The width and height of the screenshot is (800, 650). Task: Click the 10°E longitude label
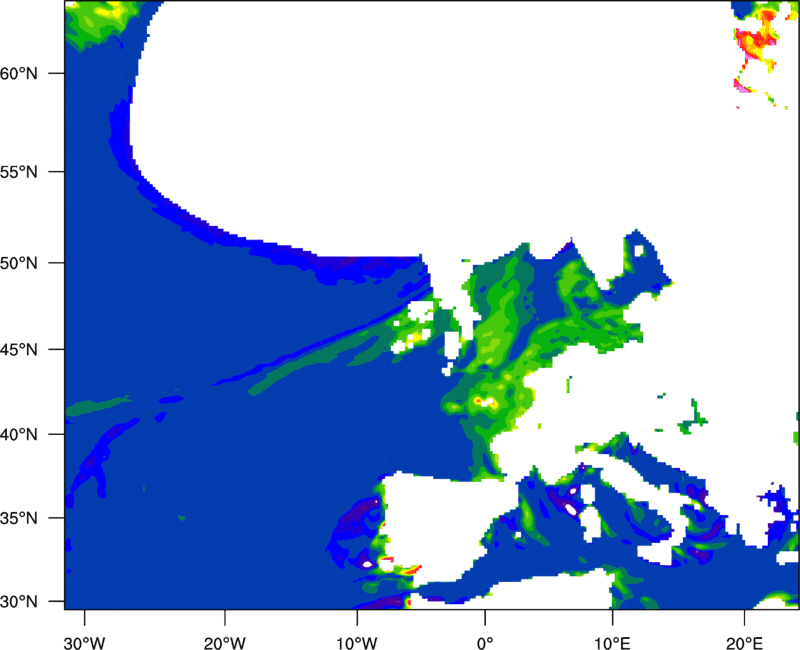(x=612, y=643)
